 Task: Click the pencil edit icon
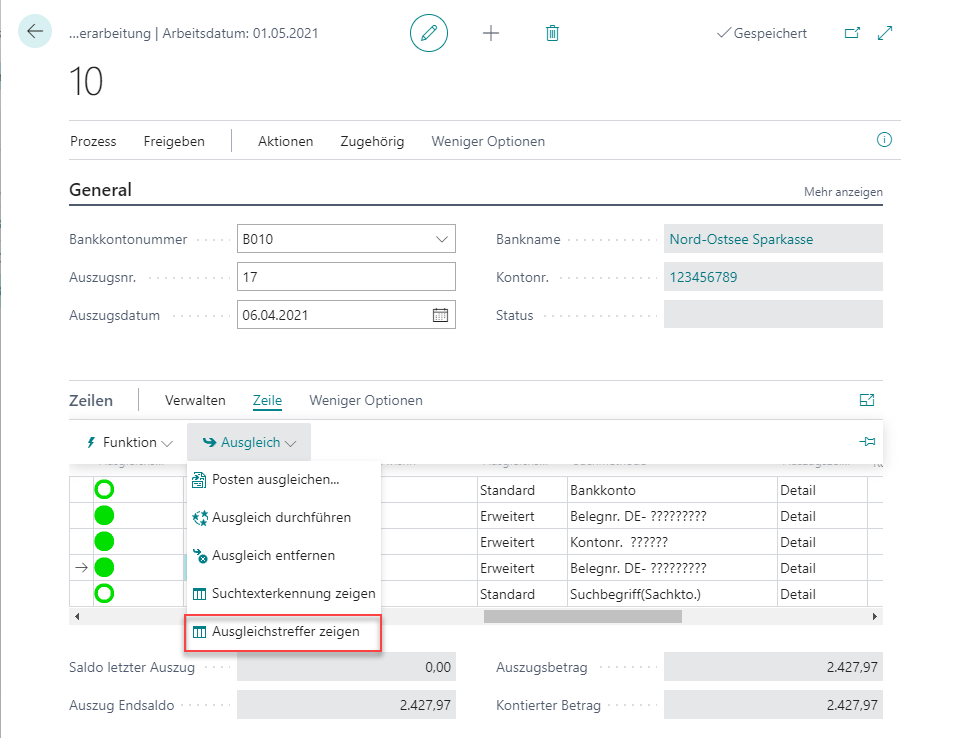pyautogui.click(x=429, y=33)
